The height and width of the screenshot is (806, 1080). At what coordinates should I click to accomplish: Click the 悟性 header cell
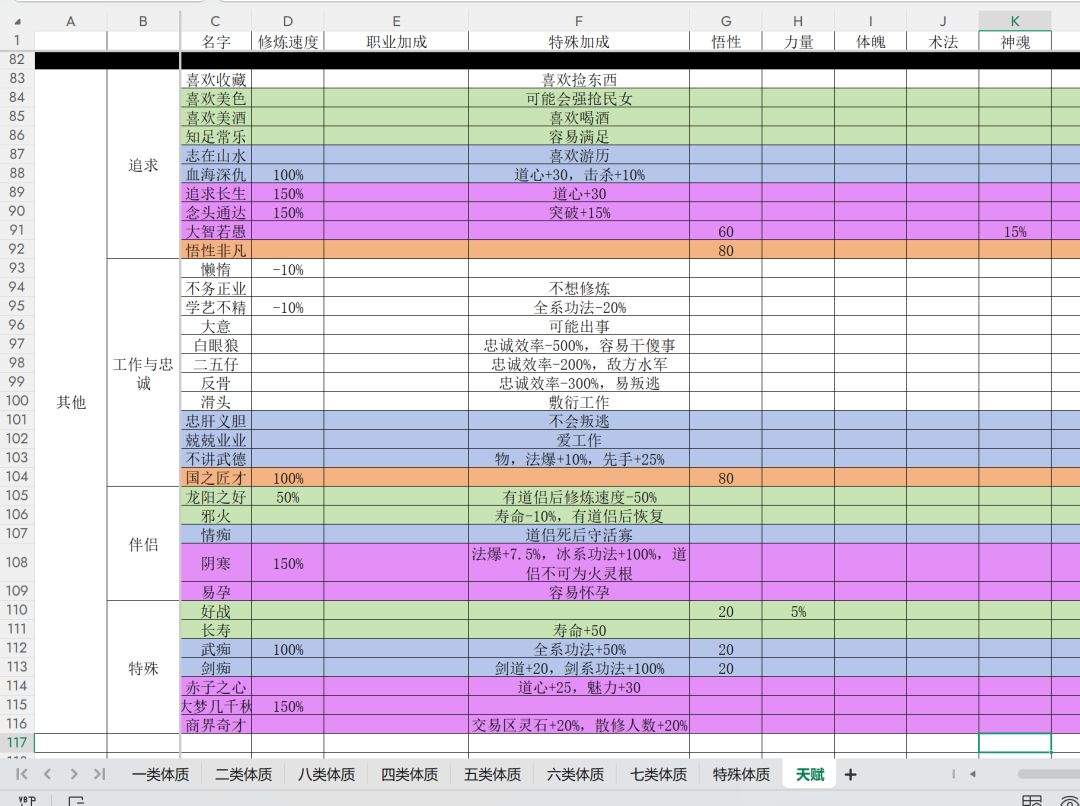726,41
